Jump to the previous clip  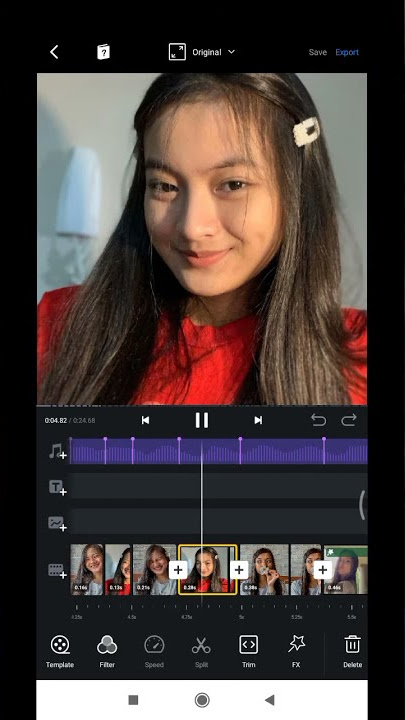click(x=145, y=420)
